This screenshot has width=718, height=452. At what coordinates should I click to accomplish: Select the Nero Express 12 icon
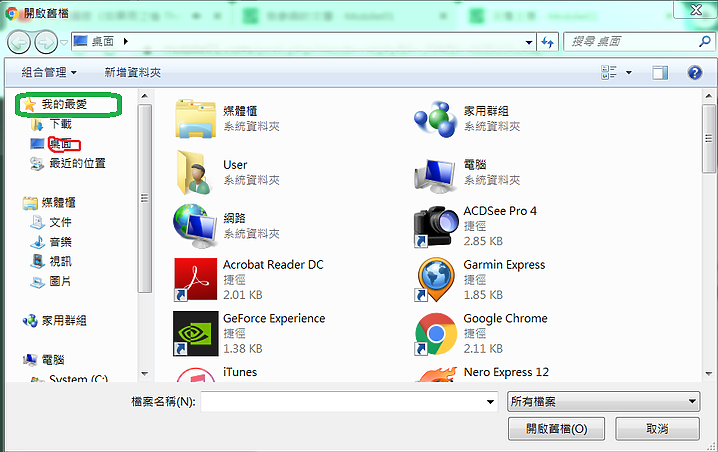click(437, 375)
